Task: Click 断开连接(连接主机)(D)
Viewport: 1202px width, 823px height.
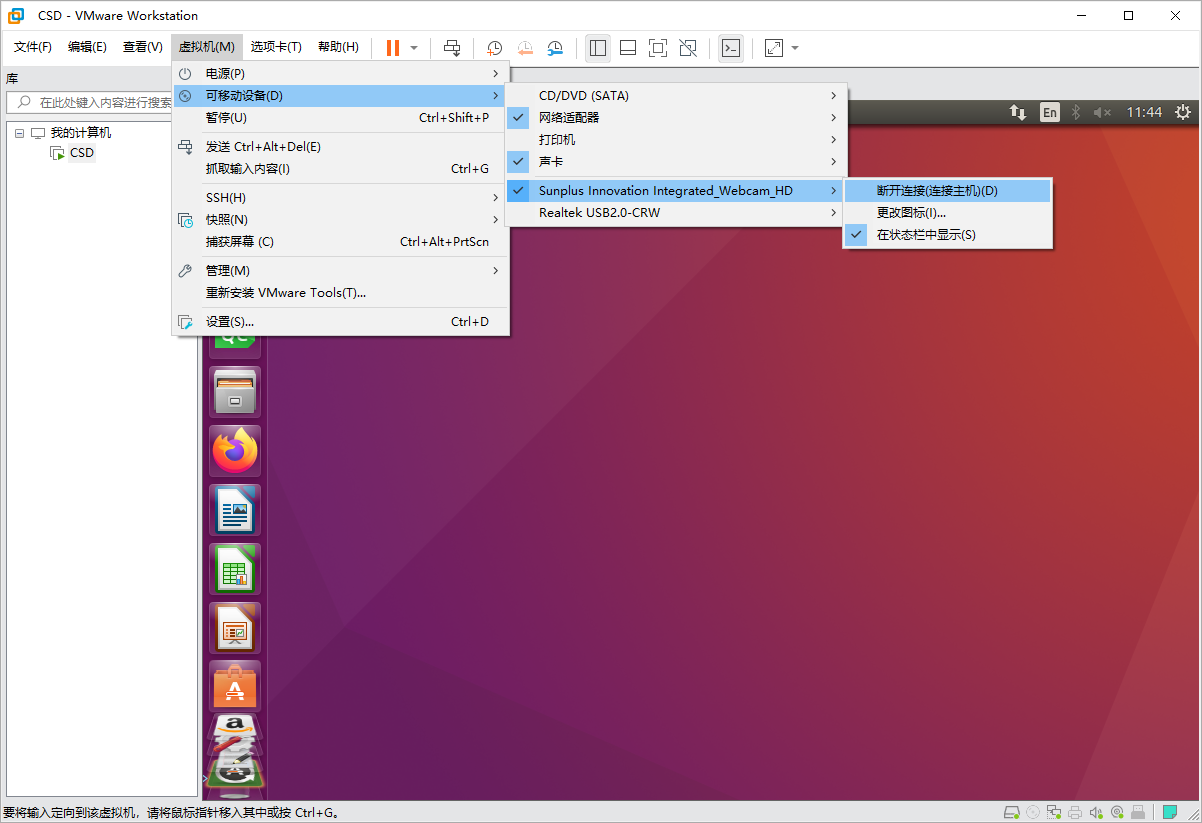Action: coord(948,191)
